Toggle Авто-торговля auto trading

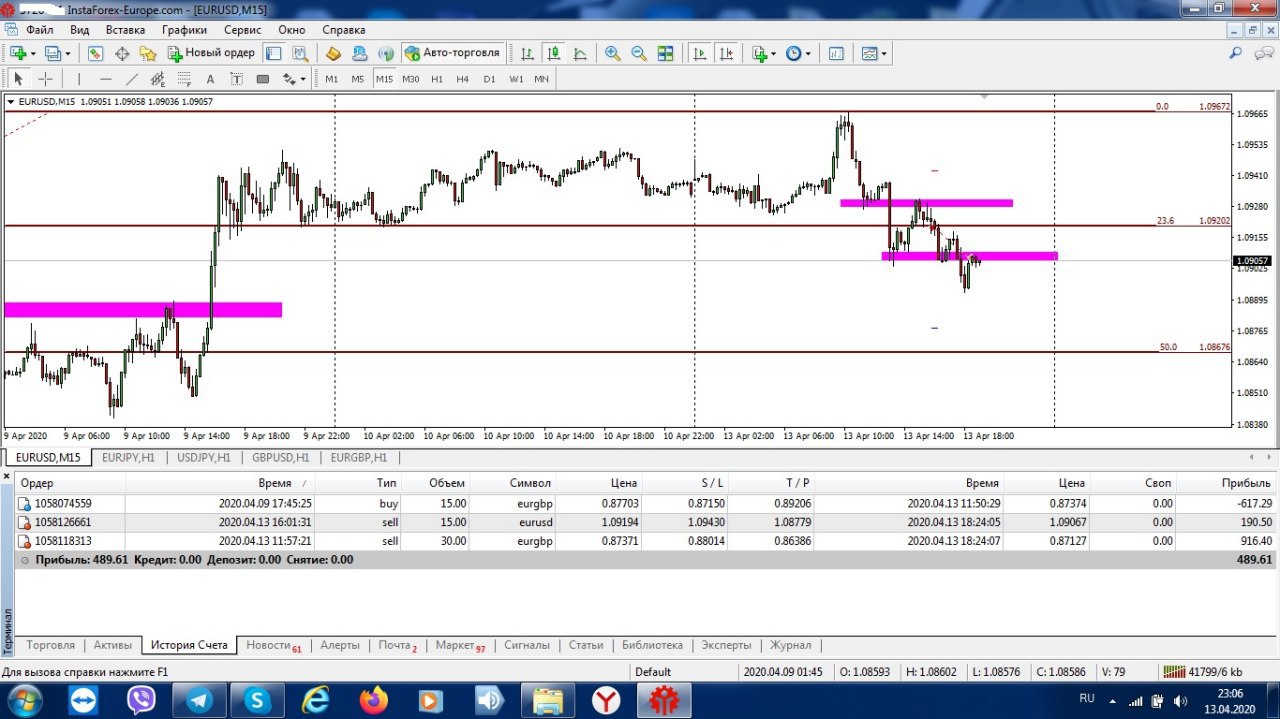[x=453, y=53]
